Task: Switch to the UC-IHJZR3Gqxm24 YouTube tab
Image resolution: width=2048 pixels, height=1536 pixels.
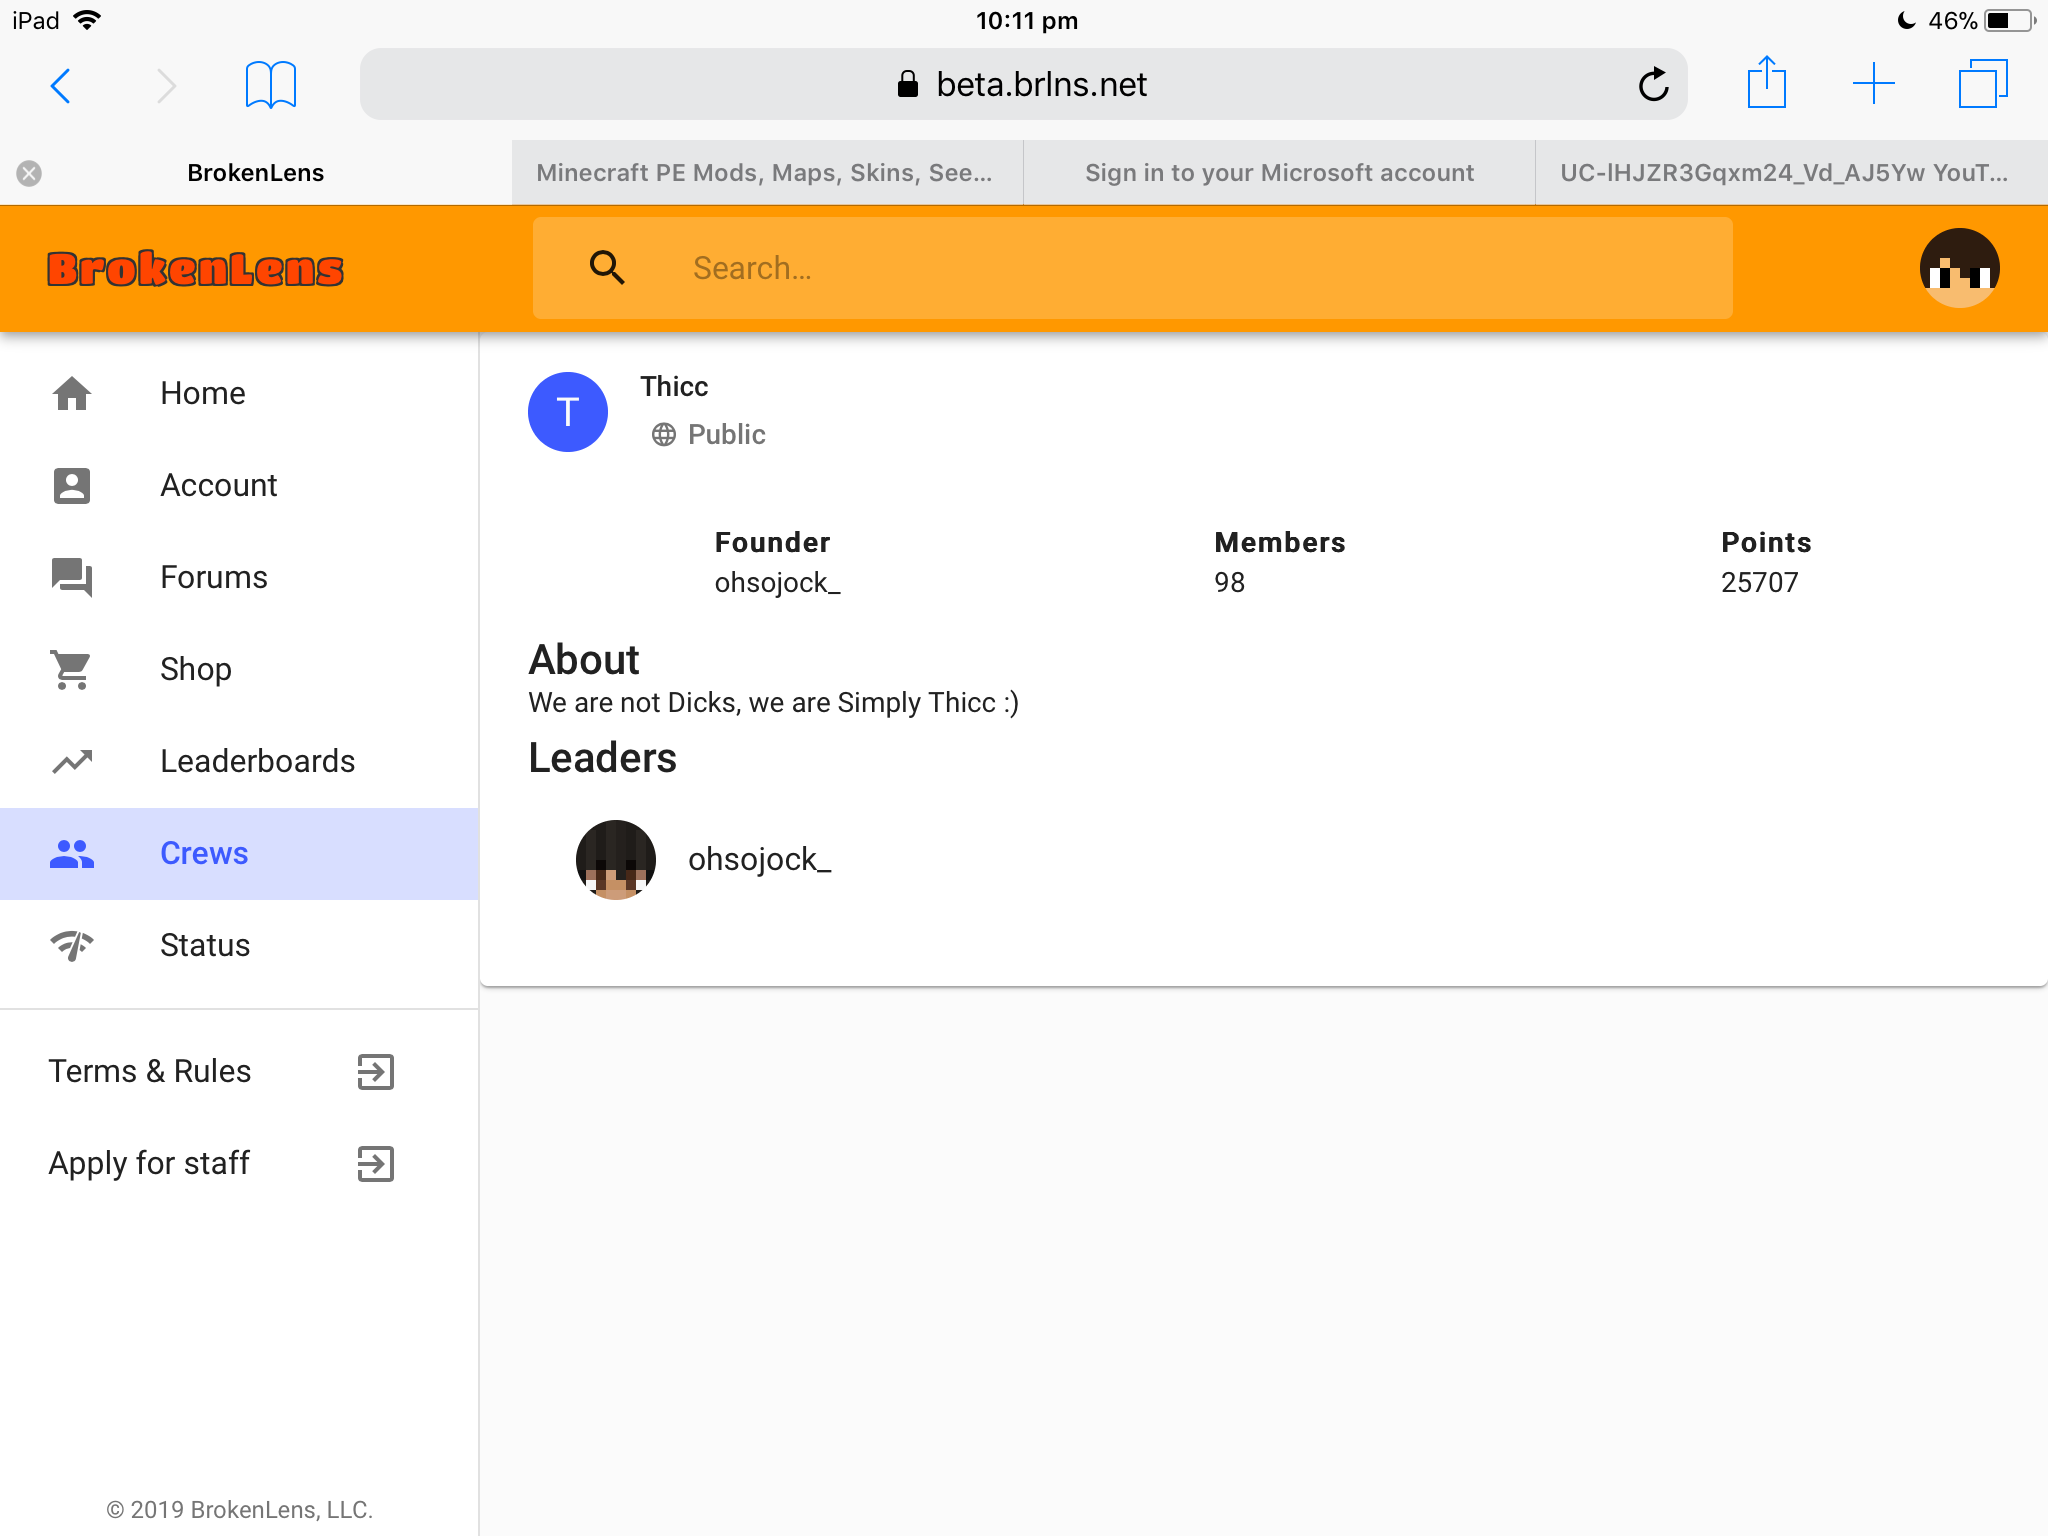Action: pos(1791,173)
